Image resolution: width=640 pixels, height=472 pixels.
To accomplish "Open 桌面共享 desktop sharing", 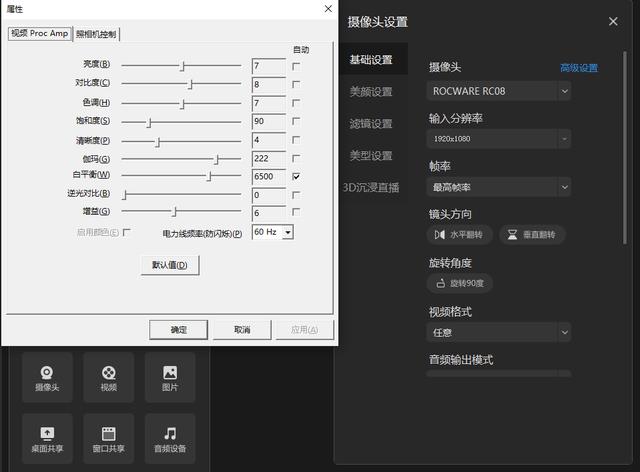I will 47,439.
